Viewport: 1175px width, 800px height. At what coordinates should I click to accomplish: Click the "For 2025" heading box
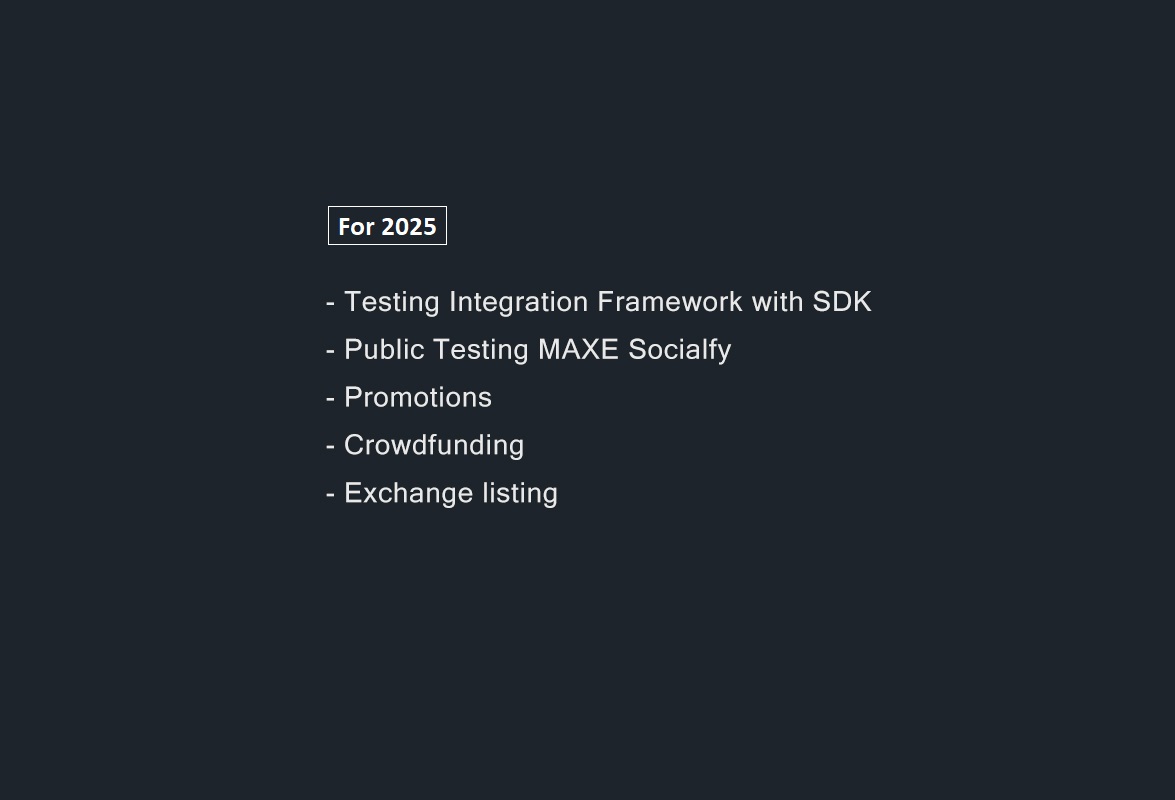click(387, 226)
